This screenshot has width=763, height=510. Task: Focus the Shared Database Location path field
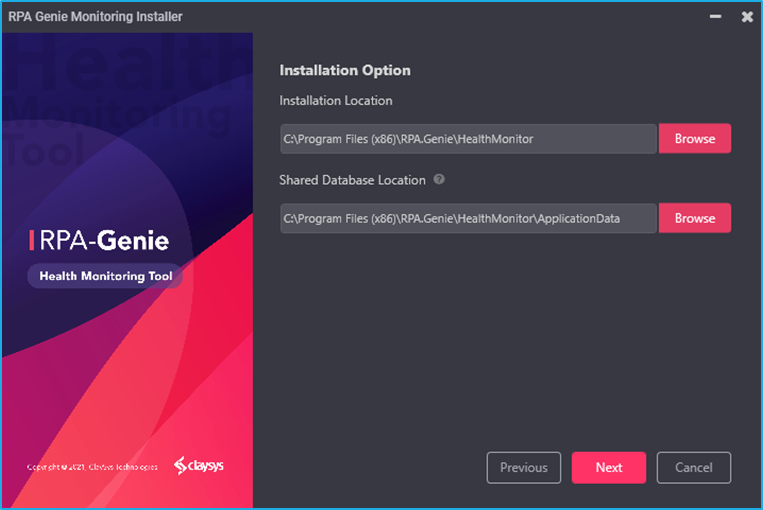[468, 218]
